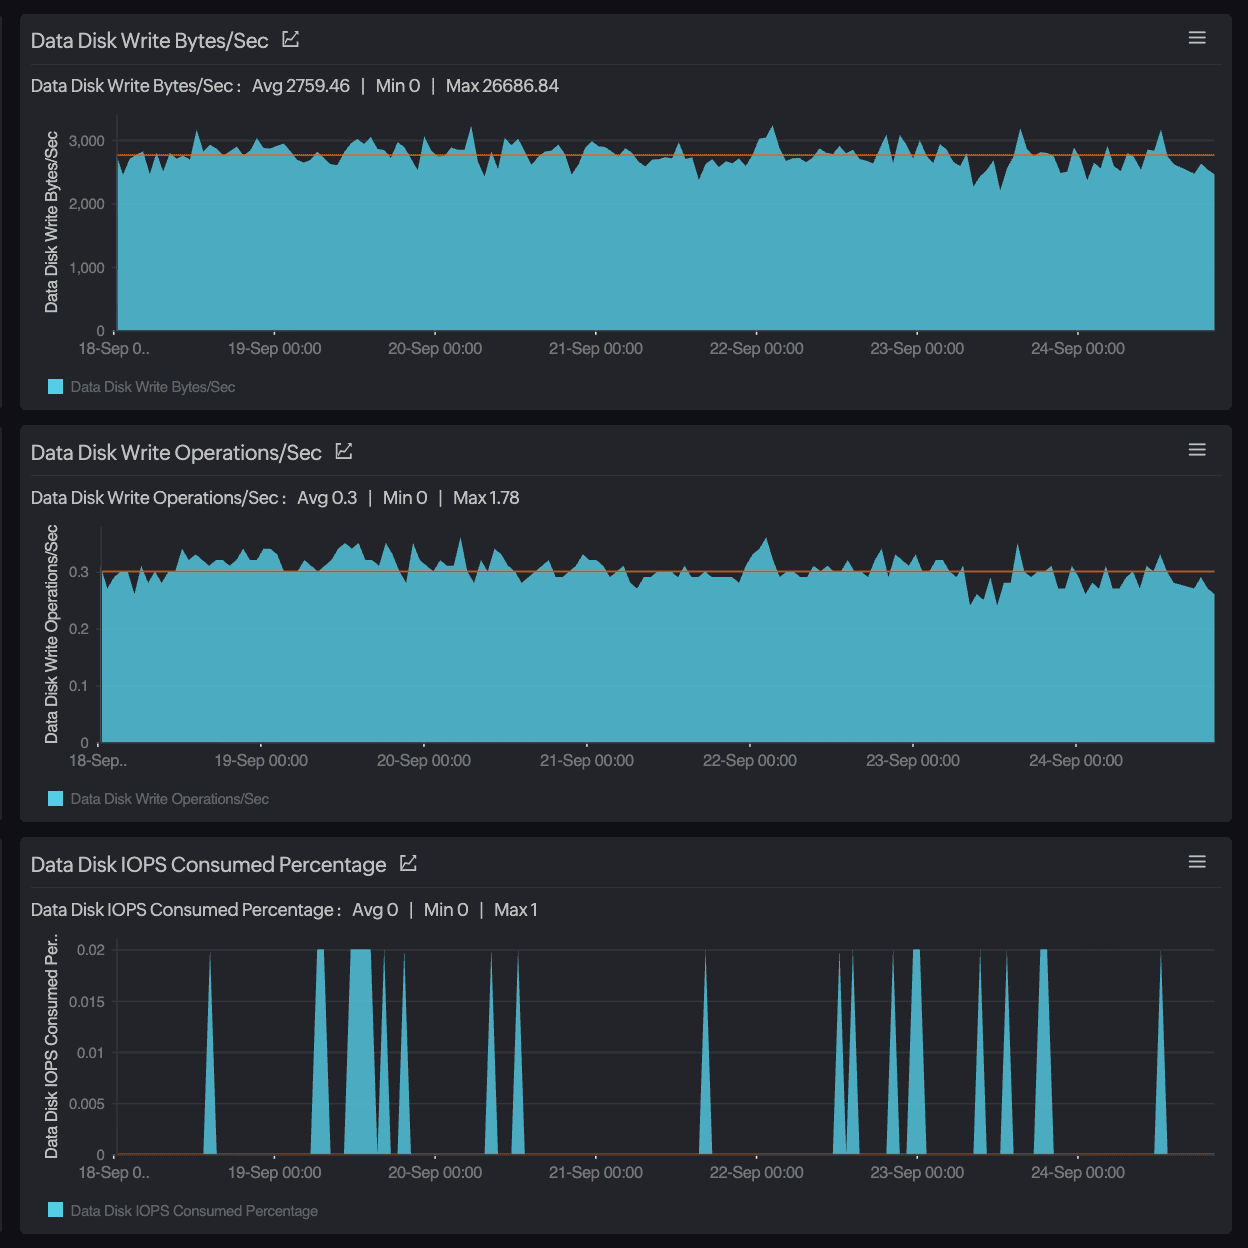This screenshot has width=1248, height=1248.
Task: Toggle the Data Disk Write Bytes/Sec legend entry
Action: (151, 386)
